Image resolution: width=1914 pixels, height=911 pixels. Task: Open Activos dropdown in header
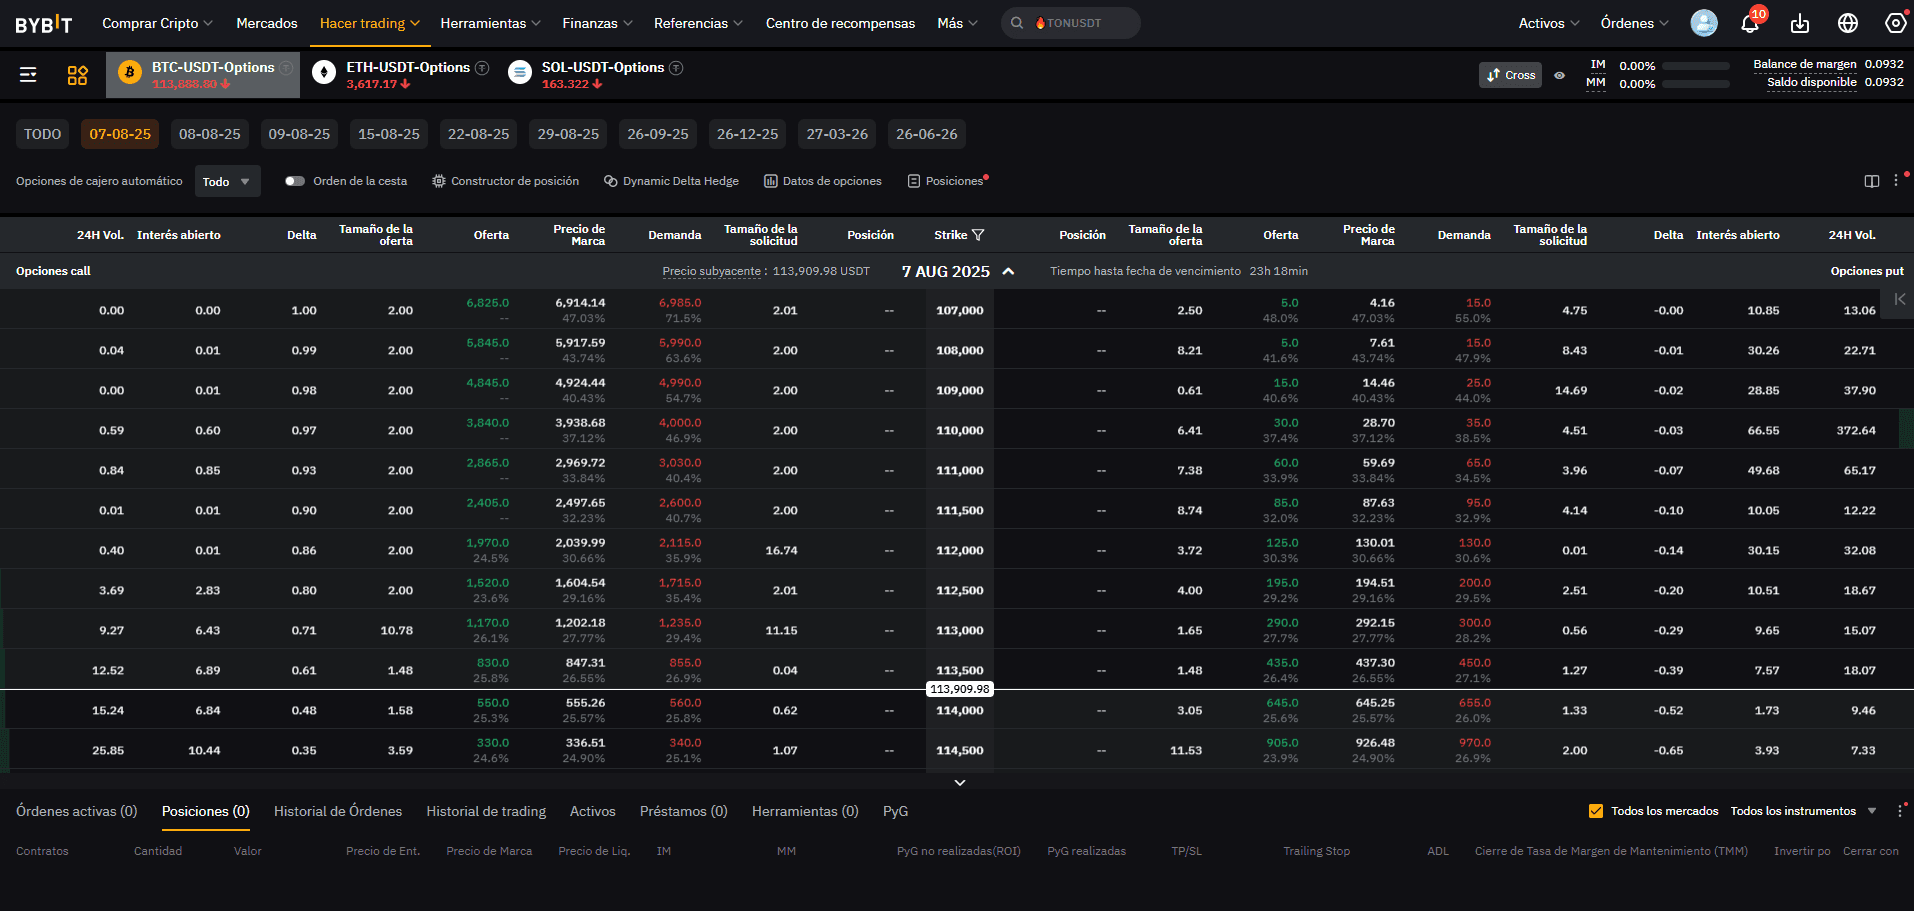tap(1549, 23)
